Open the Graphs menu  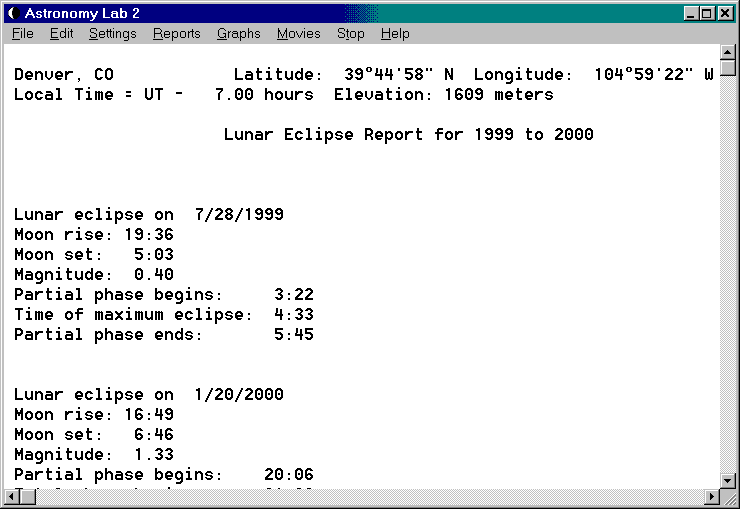tap(238, 33)
